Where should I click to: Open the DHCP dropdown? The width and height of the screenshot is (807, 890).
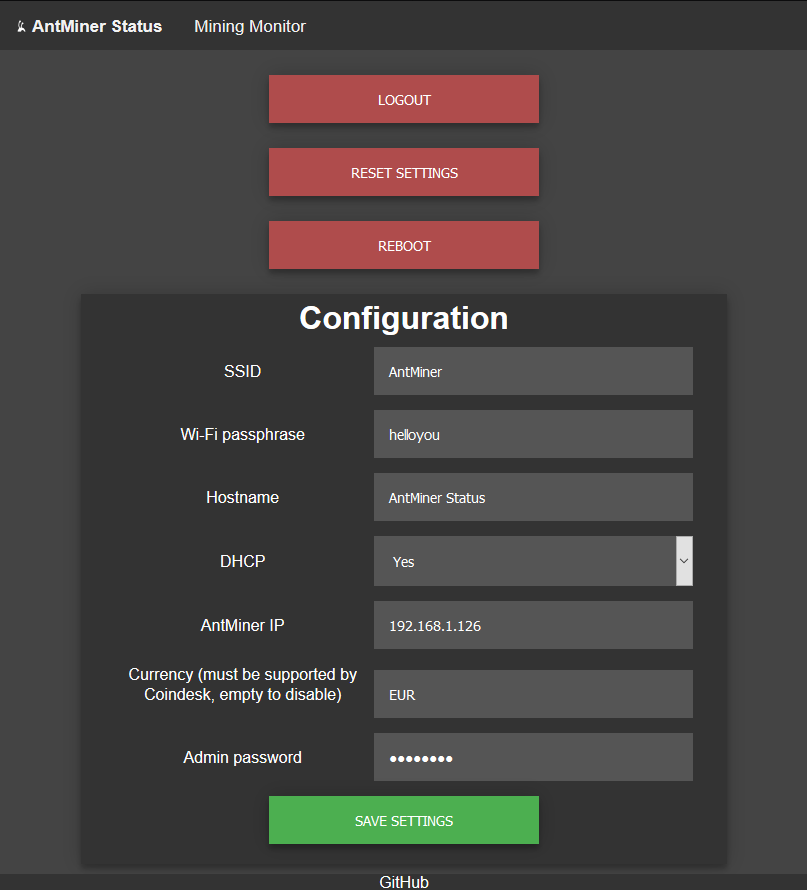(533, 561)
